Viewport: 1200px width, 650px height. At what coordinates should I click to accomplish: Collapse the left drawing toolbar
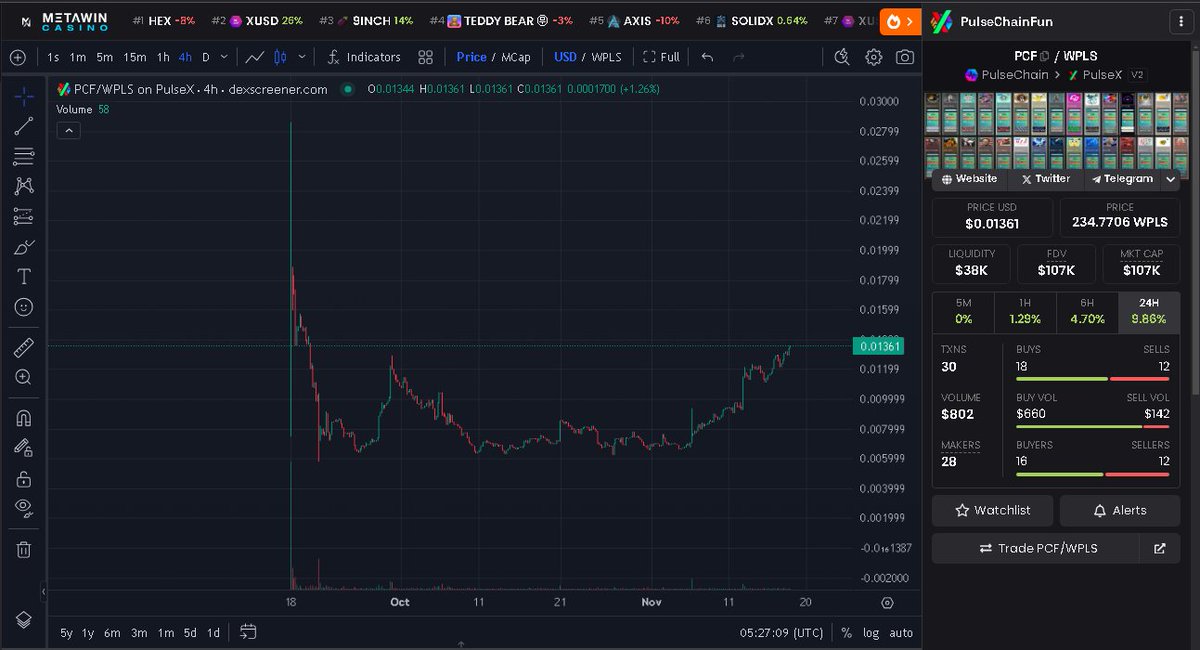43,592
